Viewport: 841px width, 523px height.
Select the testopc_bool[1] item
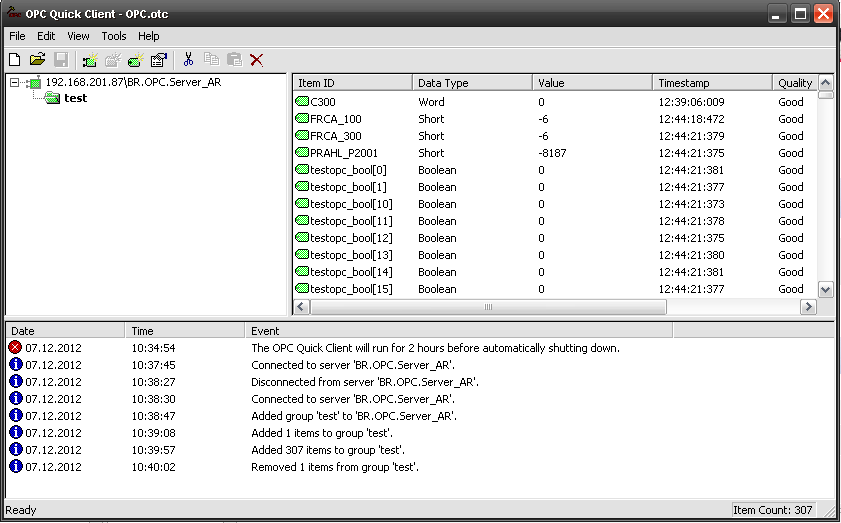pyautogui.click(x=348, y=187)
